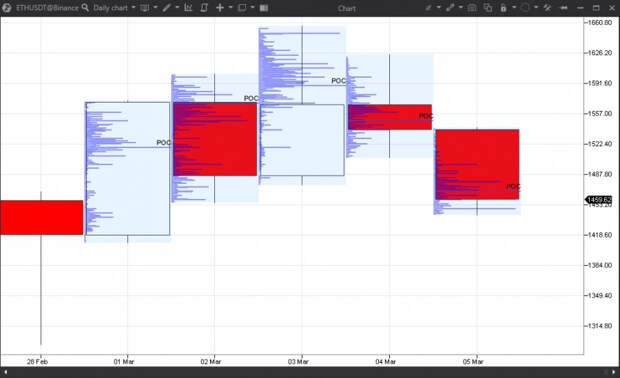Click the 05 Mar date label

pos(473,361)
